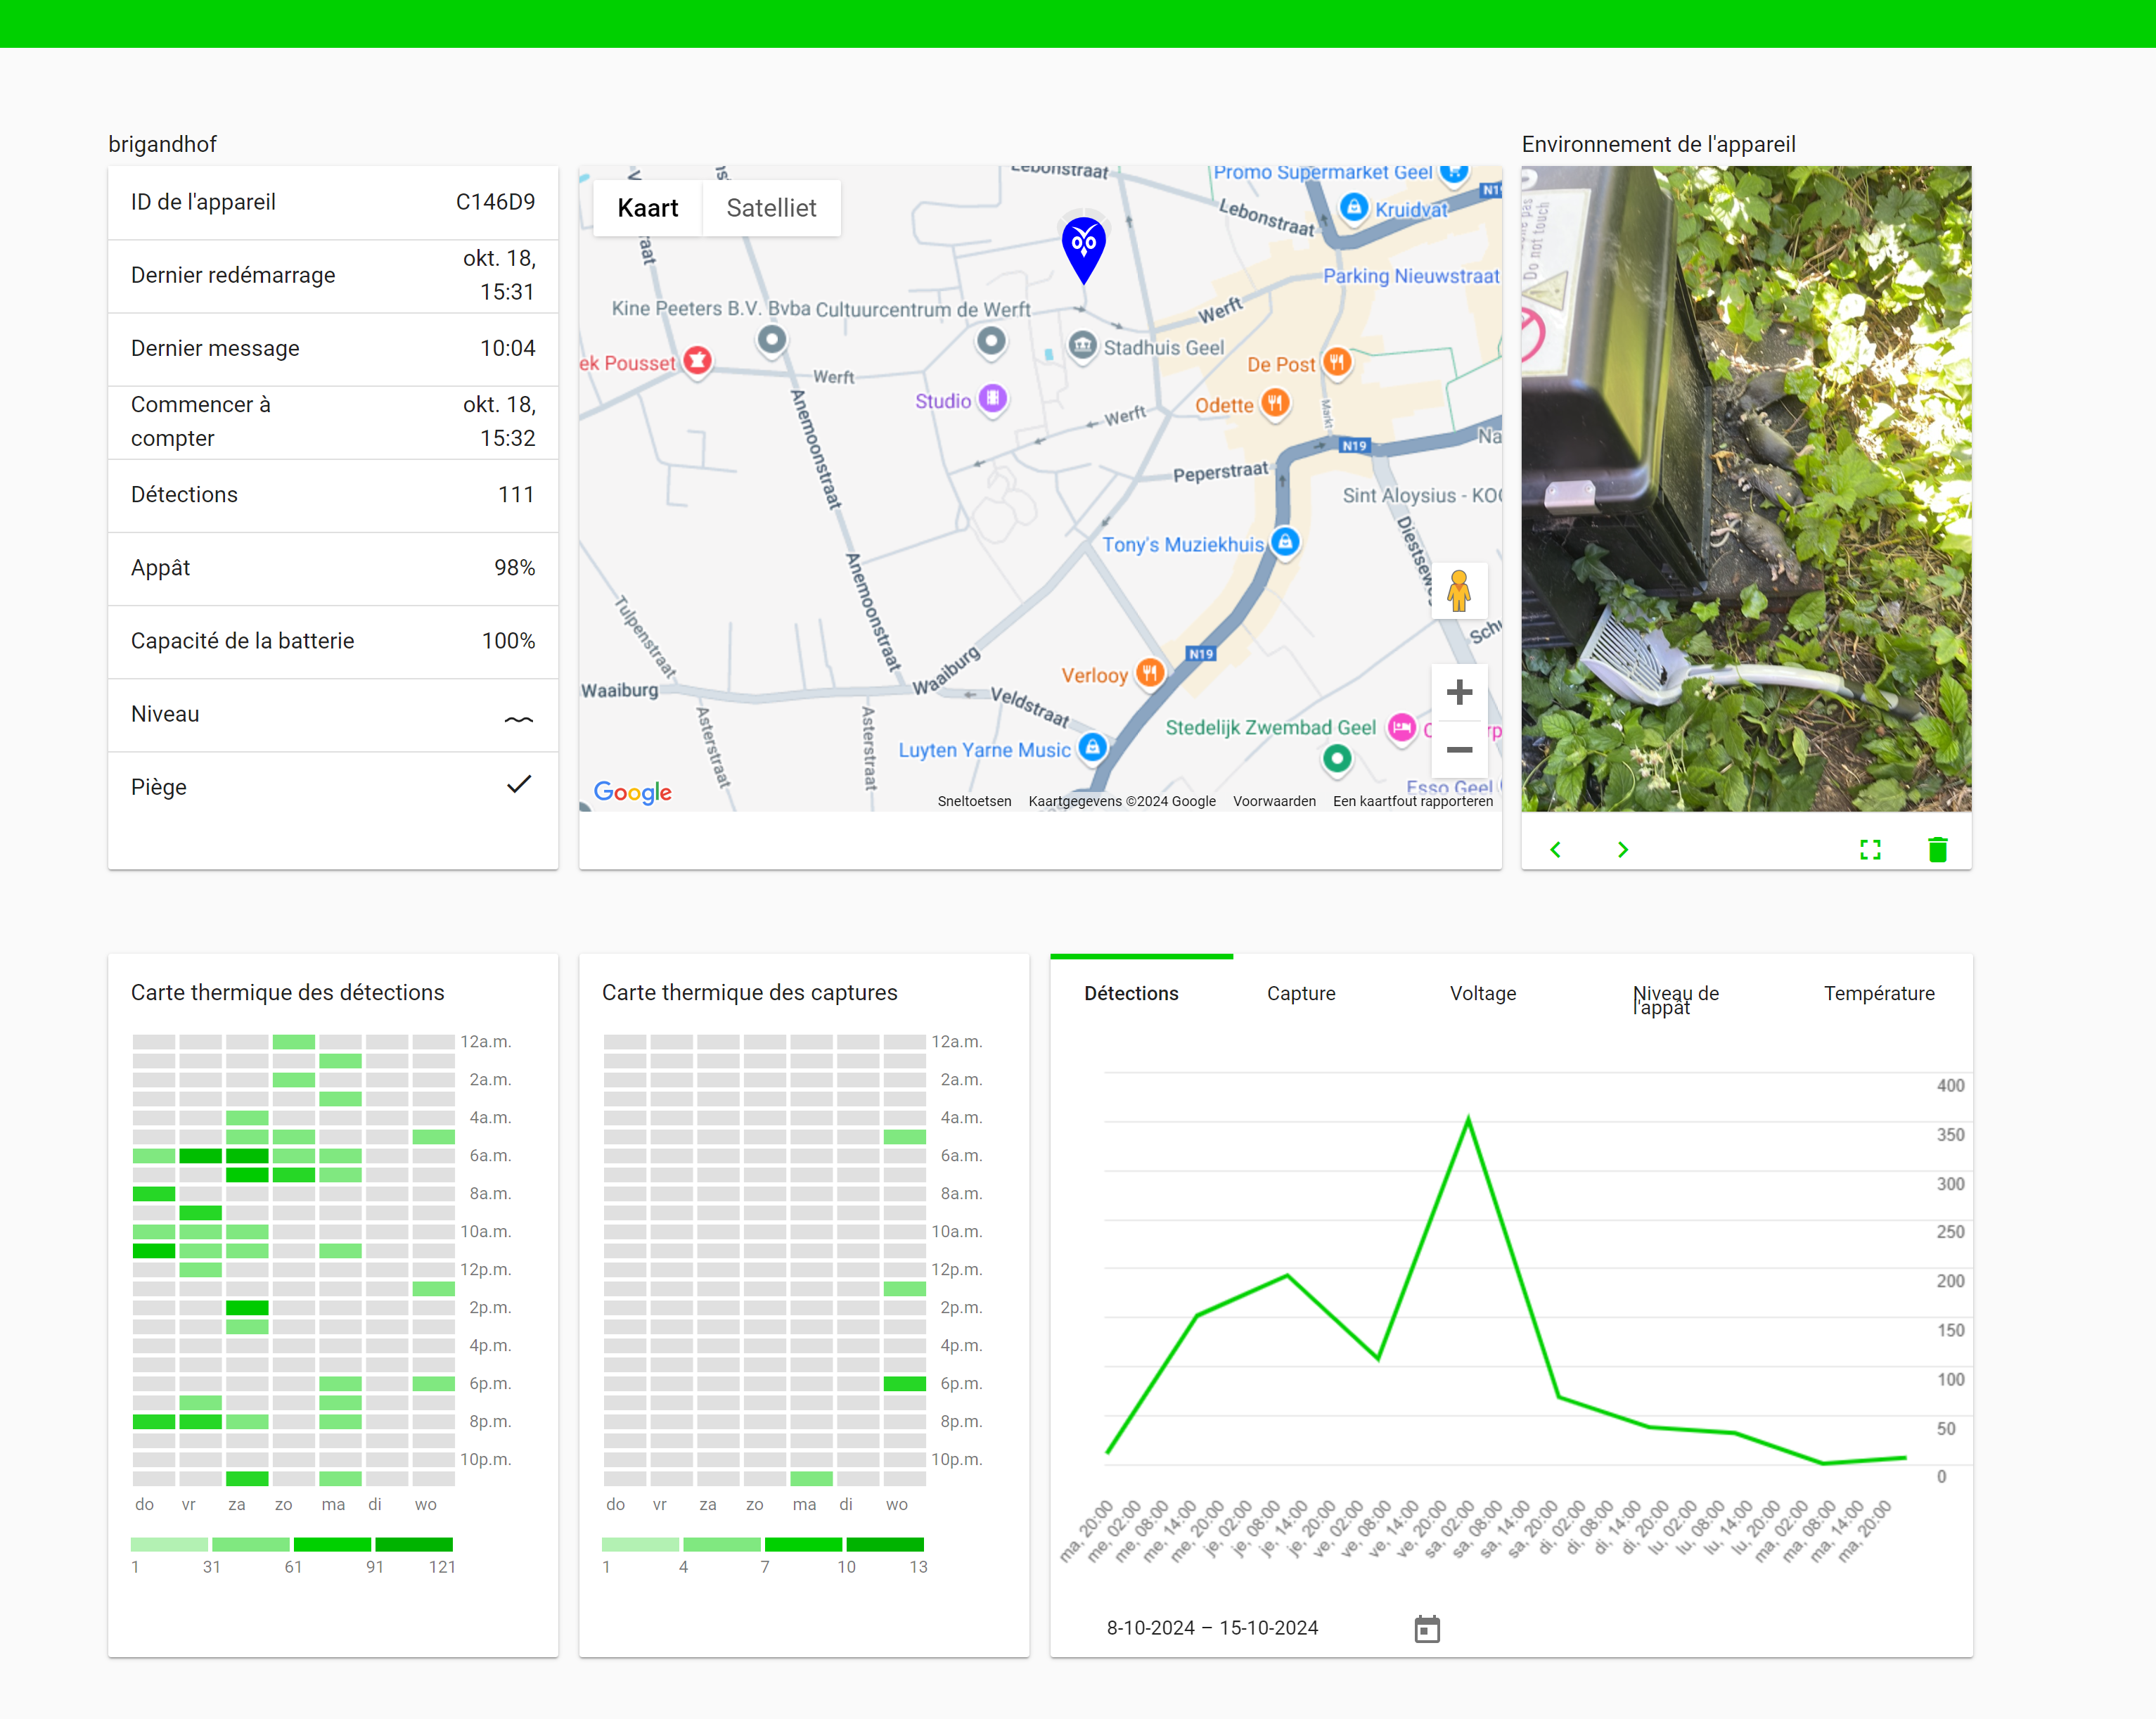Select the Détections chart tab
Image resolution: width=2156 pixels, height=1719 pixels.
coord(1131,993)
